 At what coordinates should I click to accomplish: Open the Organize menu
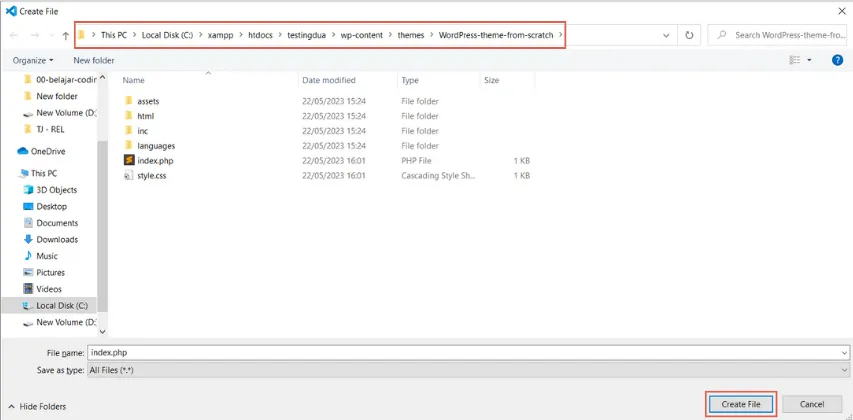[33, 60]
